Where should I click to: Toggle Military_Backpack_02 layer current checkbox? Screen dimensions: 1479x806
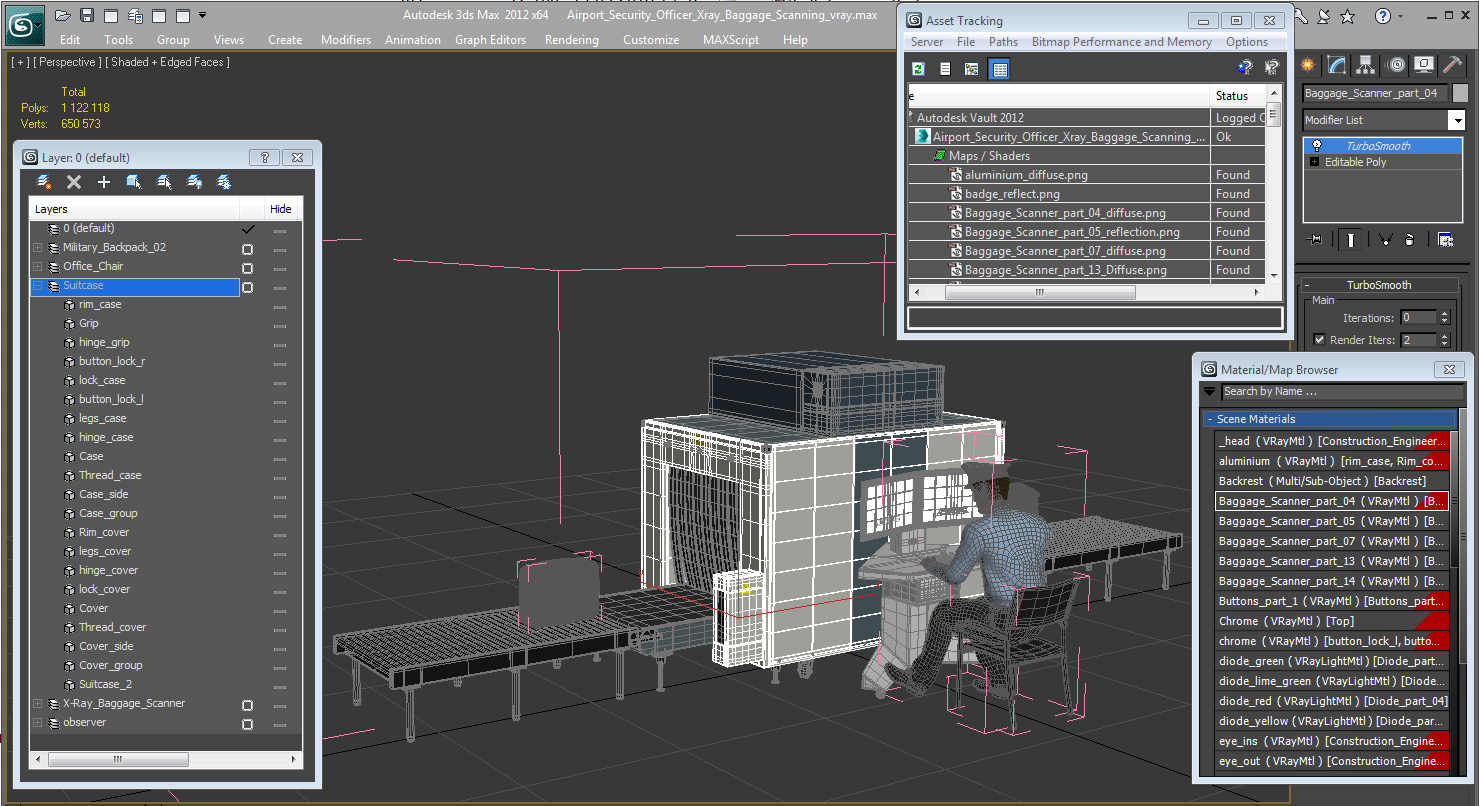click(247, 249)
